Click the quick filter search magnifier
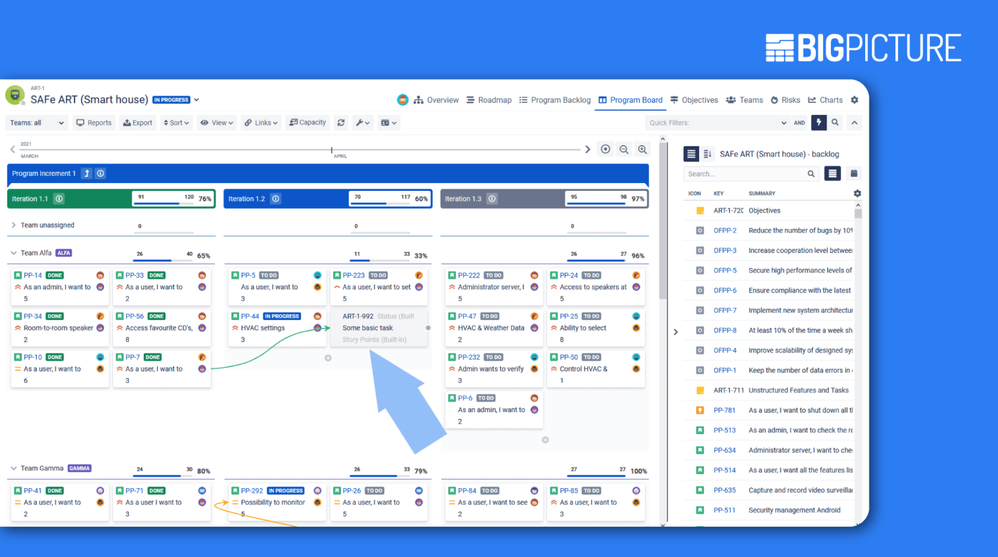This screenshot has width=998, height=557. point(835,122)
